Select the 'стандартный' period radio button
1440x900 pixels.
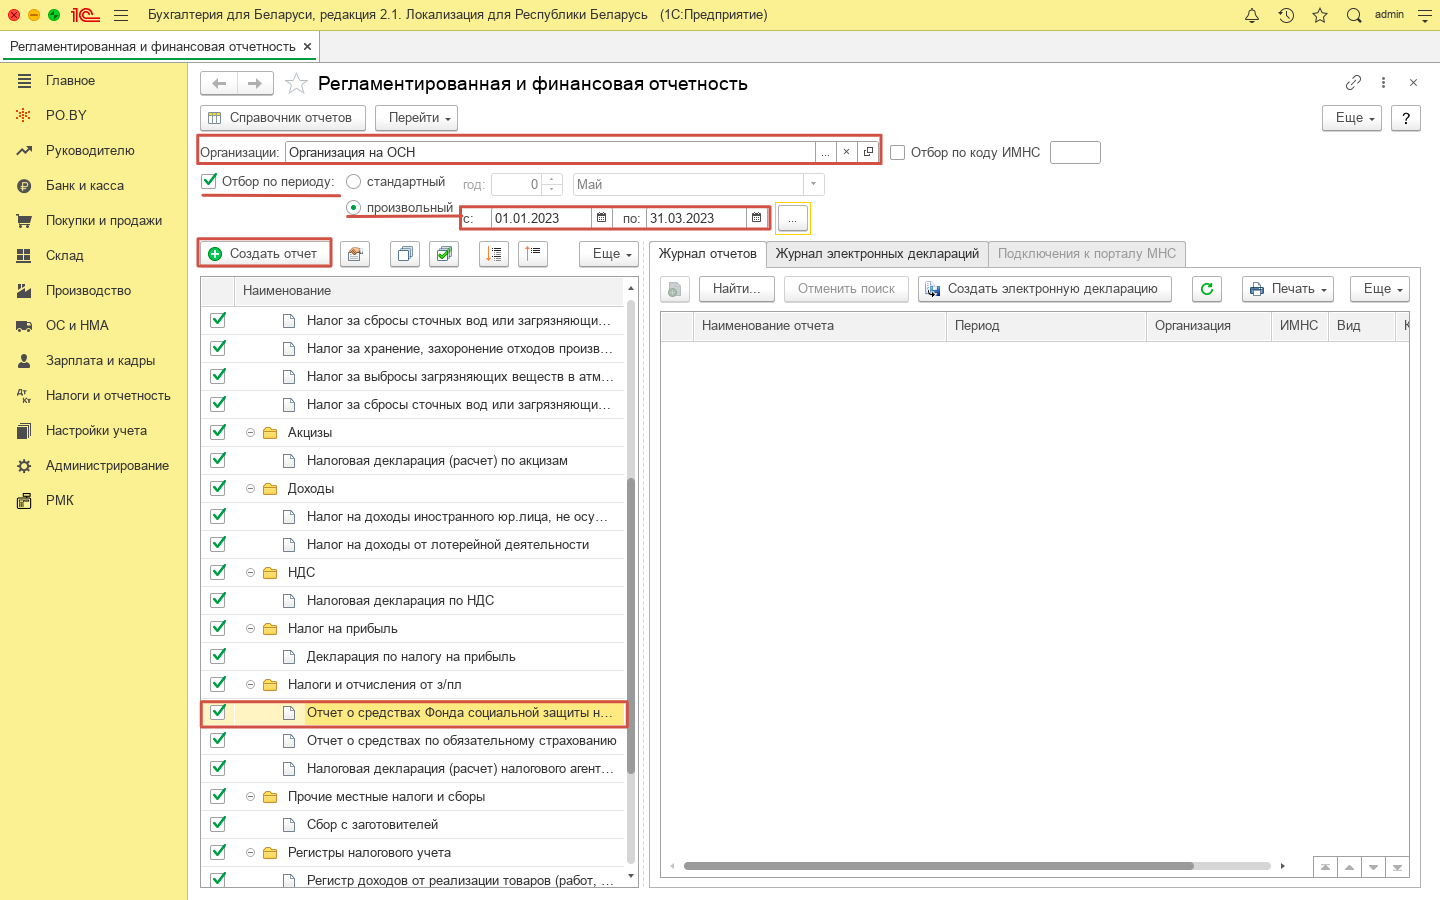[x=353, y=182]
